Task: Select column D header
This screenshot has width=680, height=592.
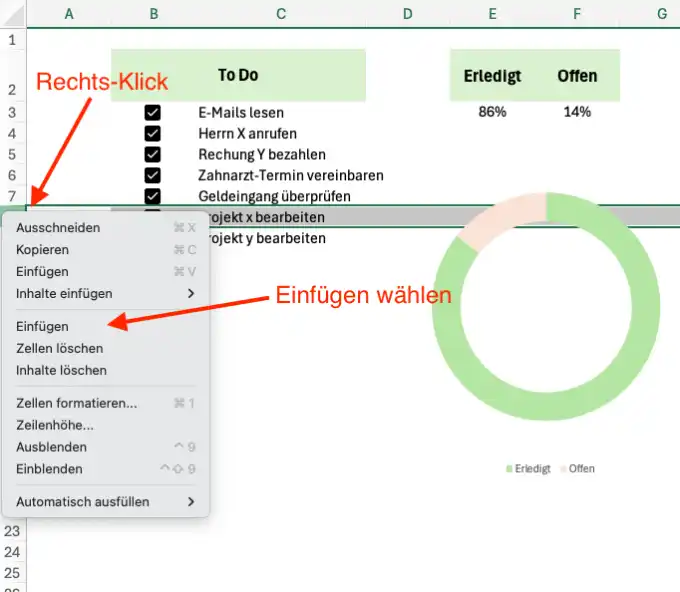Action: coord(408,14)
